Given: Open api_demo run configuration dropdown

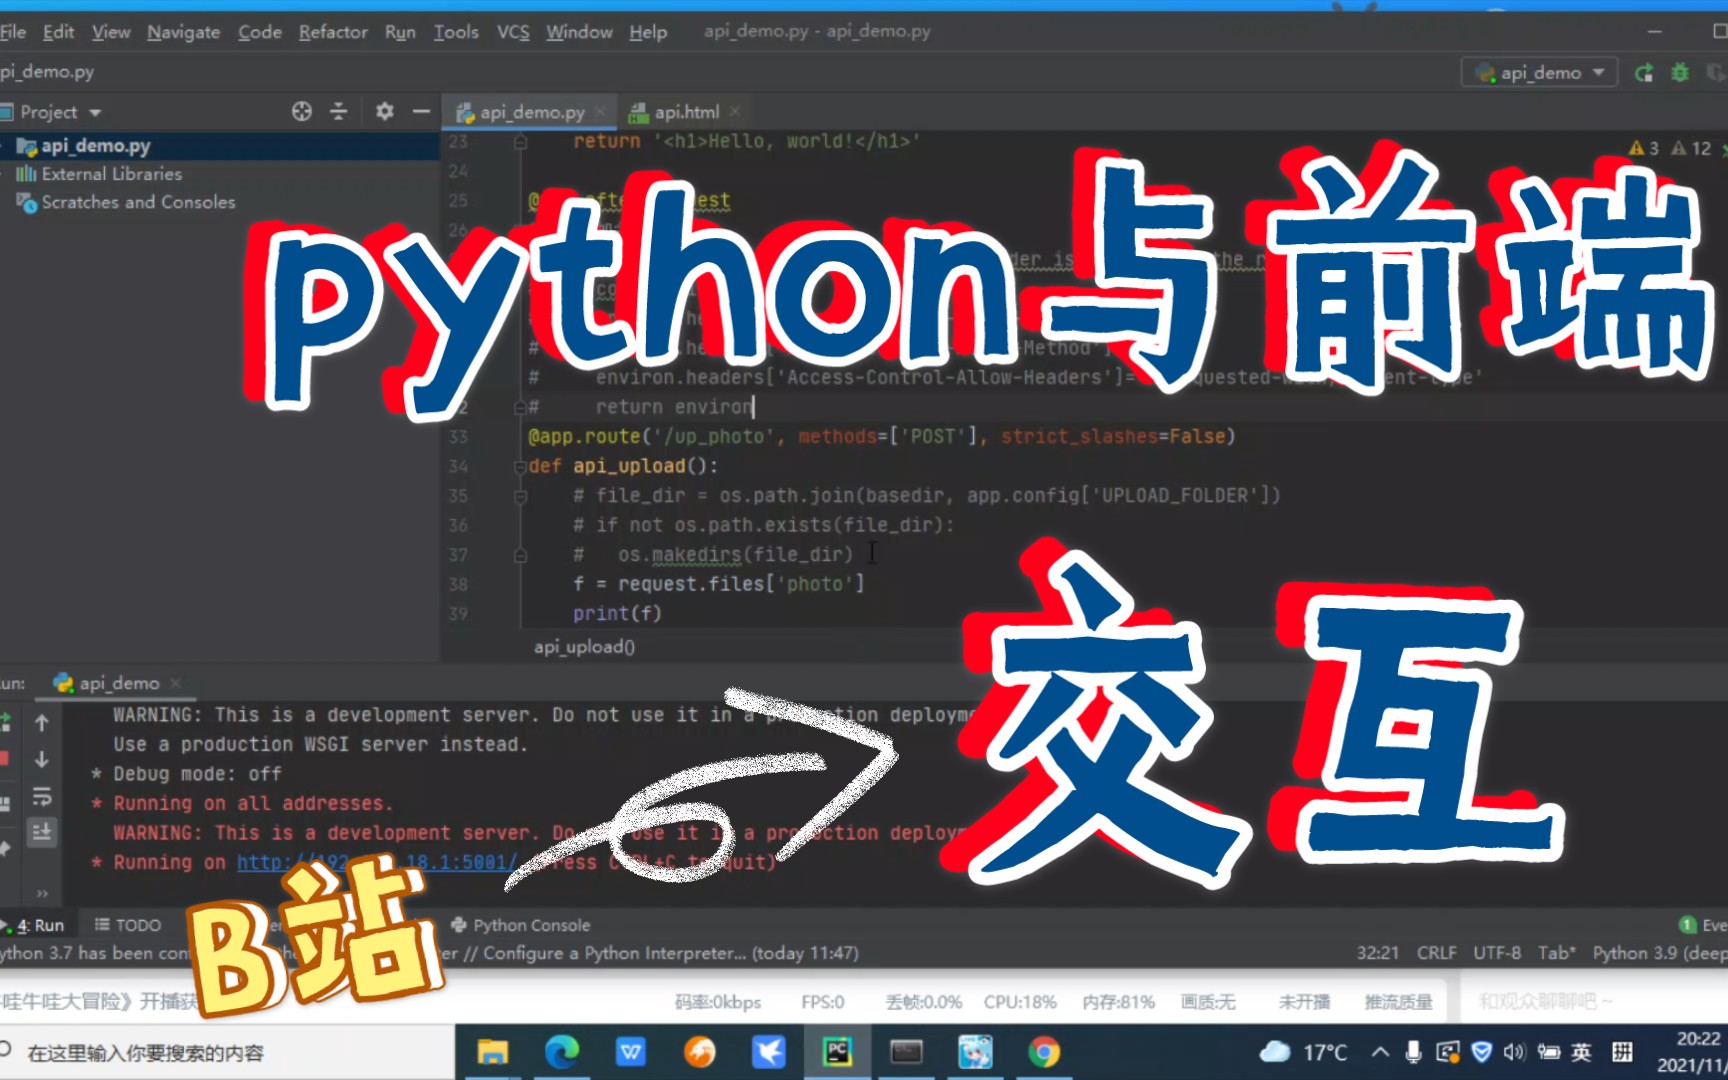Looking at the screenshot, I should click(x=1540, y=73).
